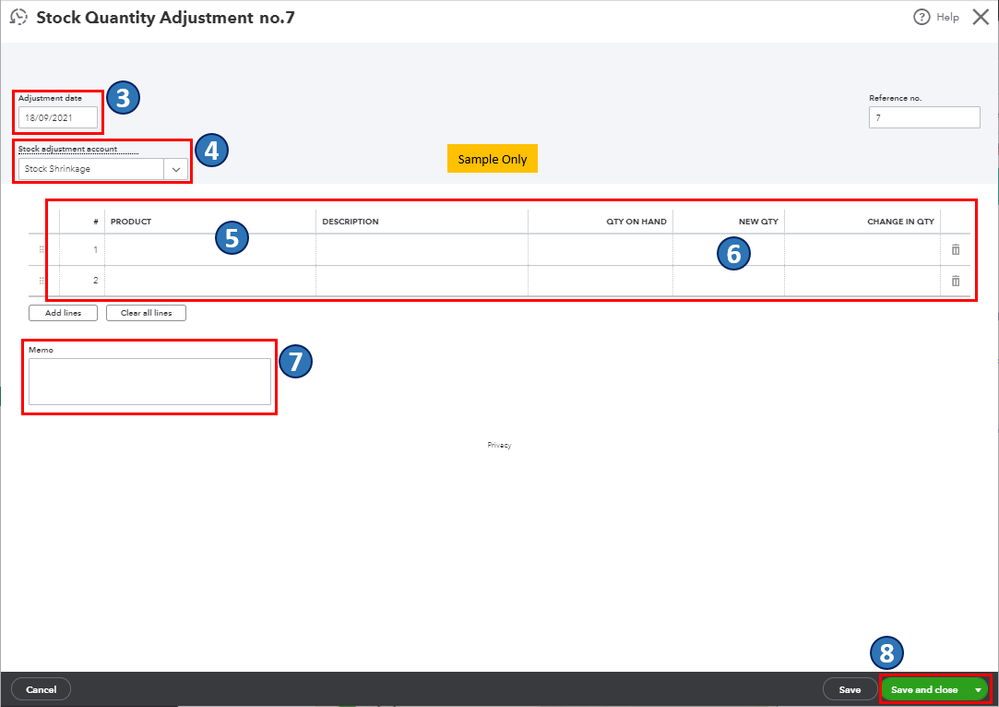Click the Stock adjustment account label
999x707 pixels.
coord(68,149)
